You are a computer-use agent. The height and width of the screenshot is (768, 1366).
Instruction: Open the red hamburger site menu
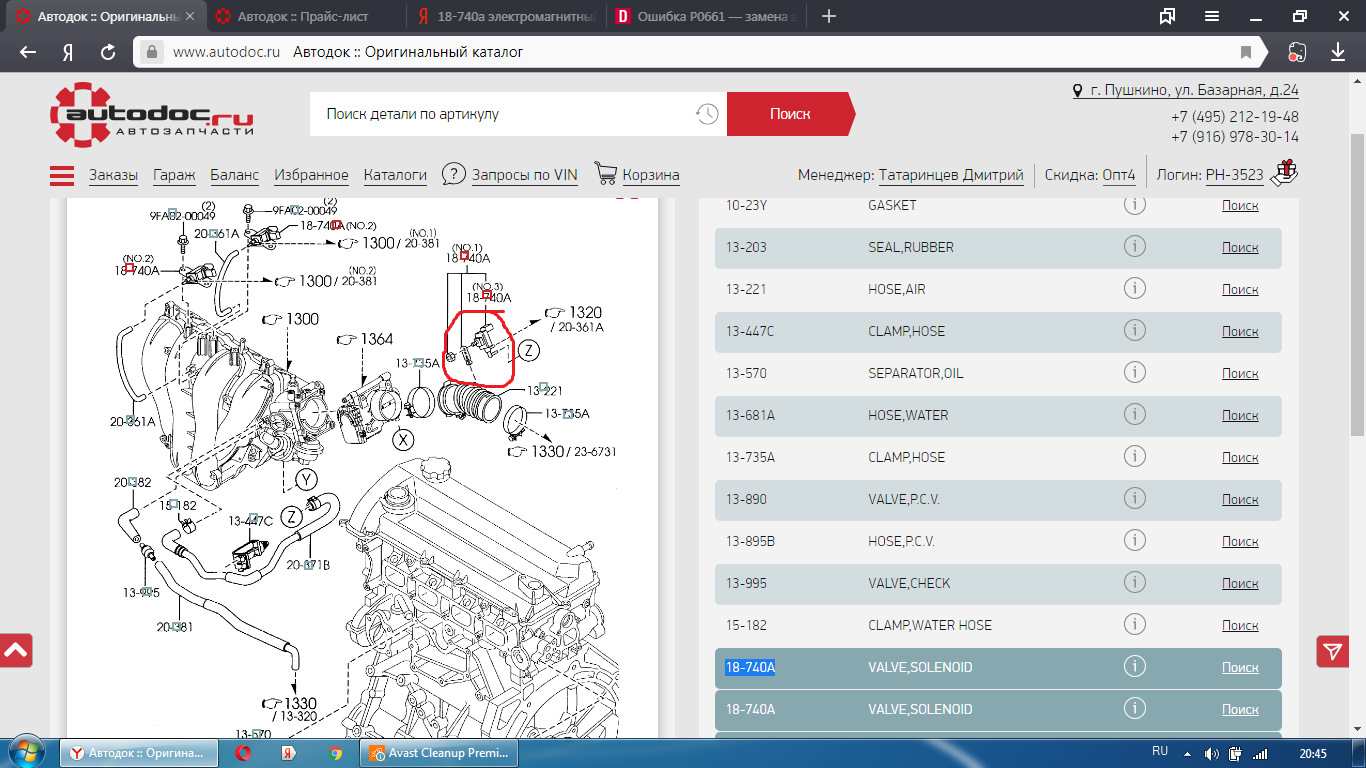click(62, 175)
